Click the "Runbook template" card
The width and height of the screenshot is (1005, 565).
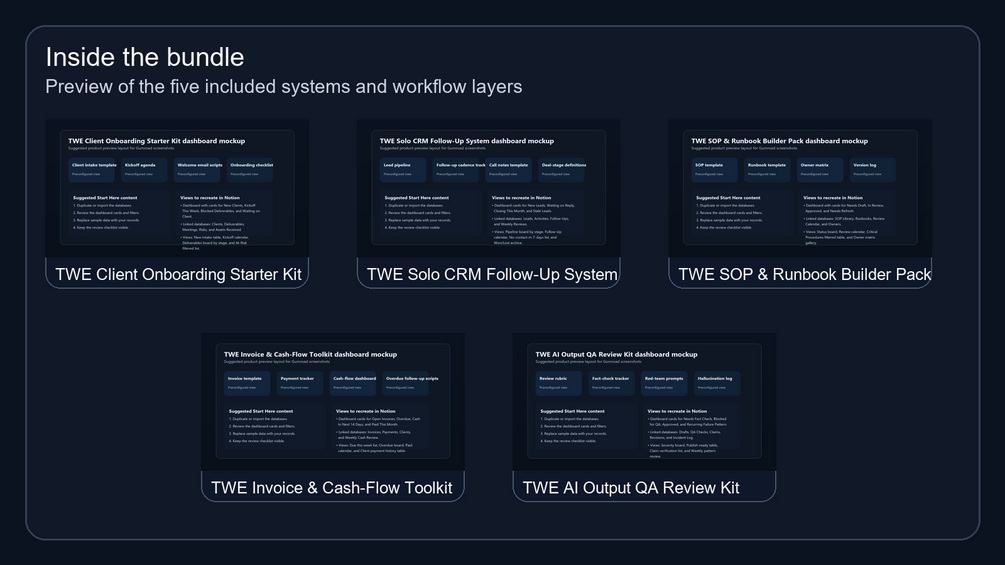tap(767, 170)
